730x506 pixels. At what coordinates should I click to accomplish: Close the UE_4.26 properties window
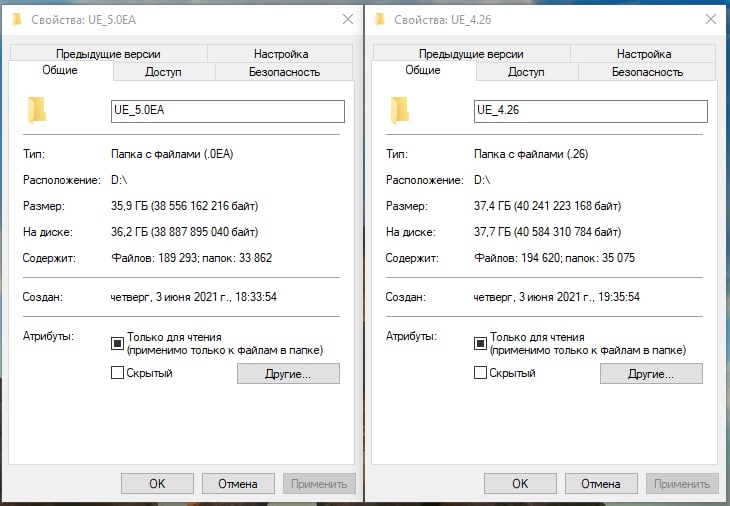pyautogui.click(x=710, y=19)
